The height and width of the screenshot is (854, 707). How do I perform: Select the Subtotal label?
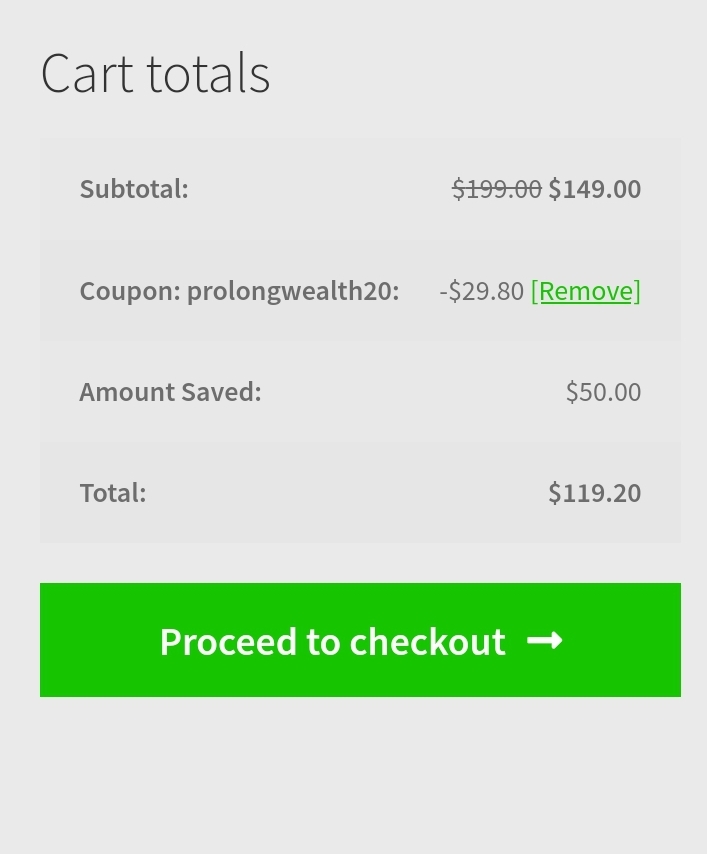tap(134, 189)
